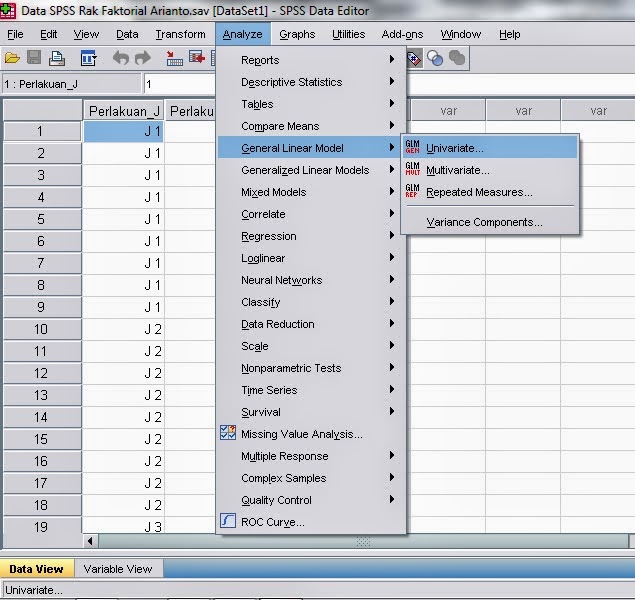Open the View menu
The height and width of the screenshot is (600, 635).
[86, 34]
